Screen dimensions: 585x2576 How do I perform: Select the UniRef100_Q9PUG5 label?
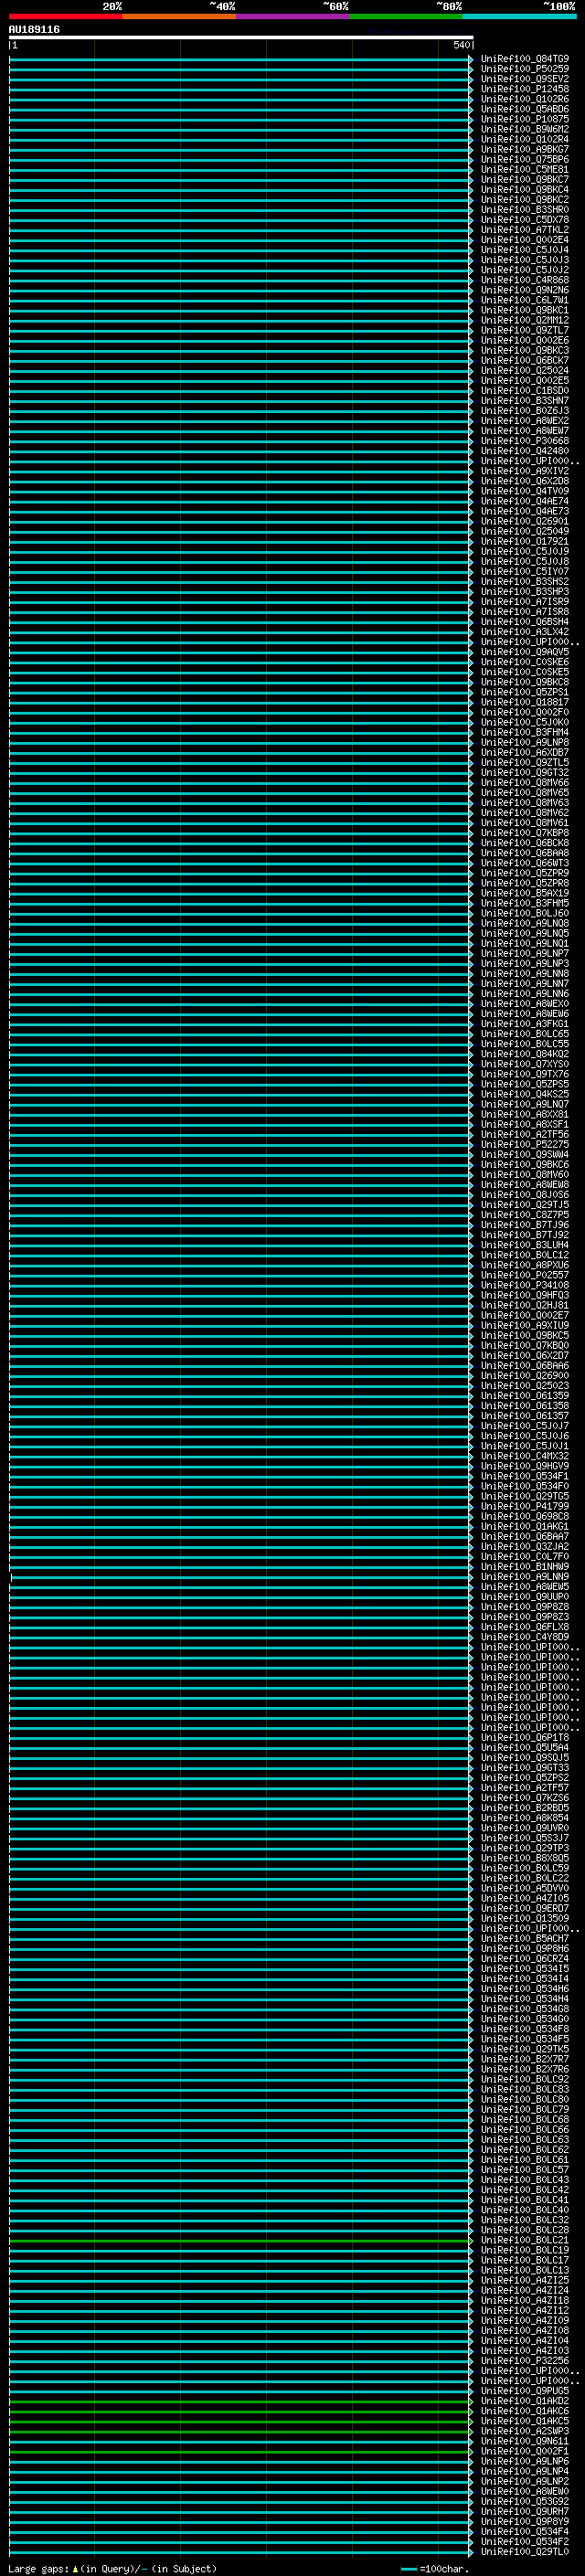(x=525, y=2391)
